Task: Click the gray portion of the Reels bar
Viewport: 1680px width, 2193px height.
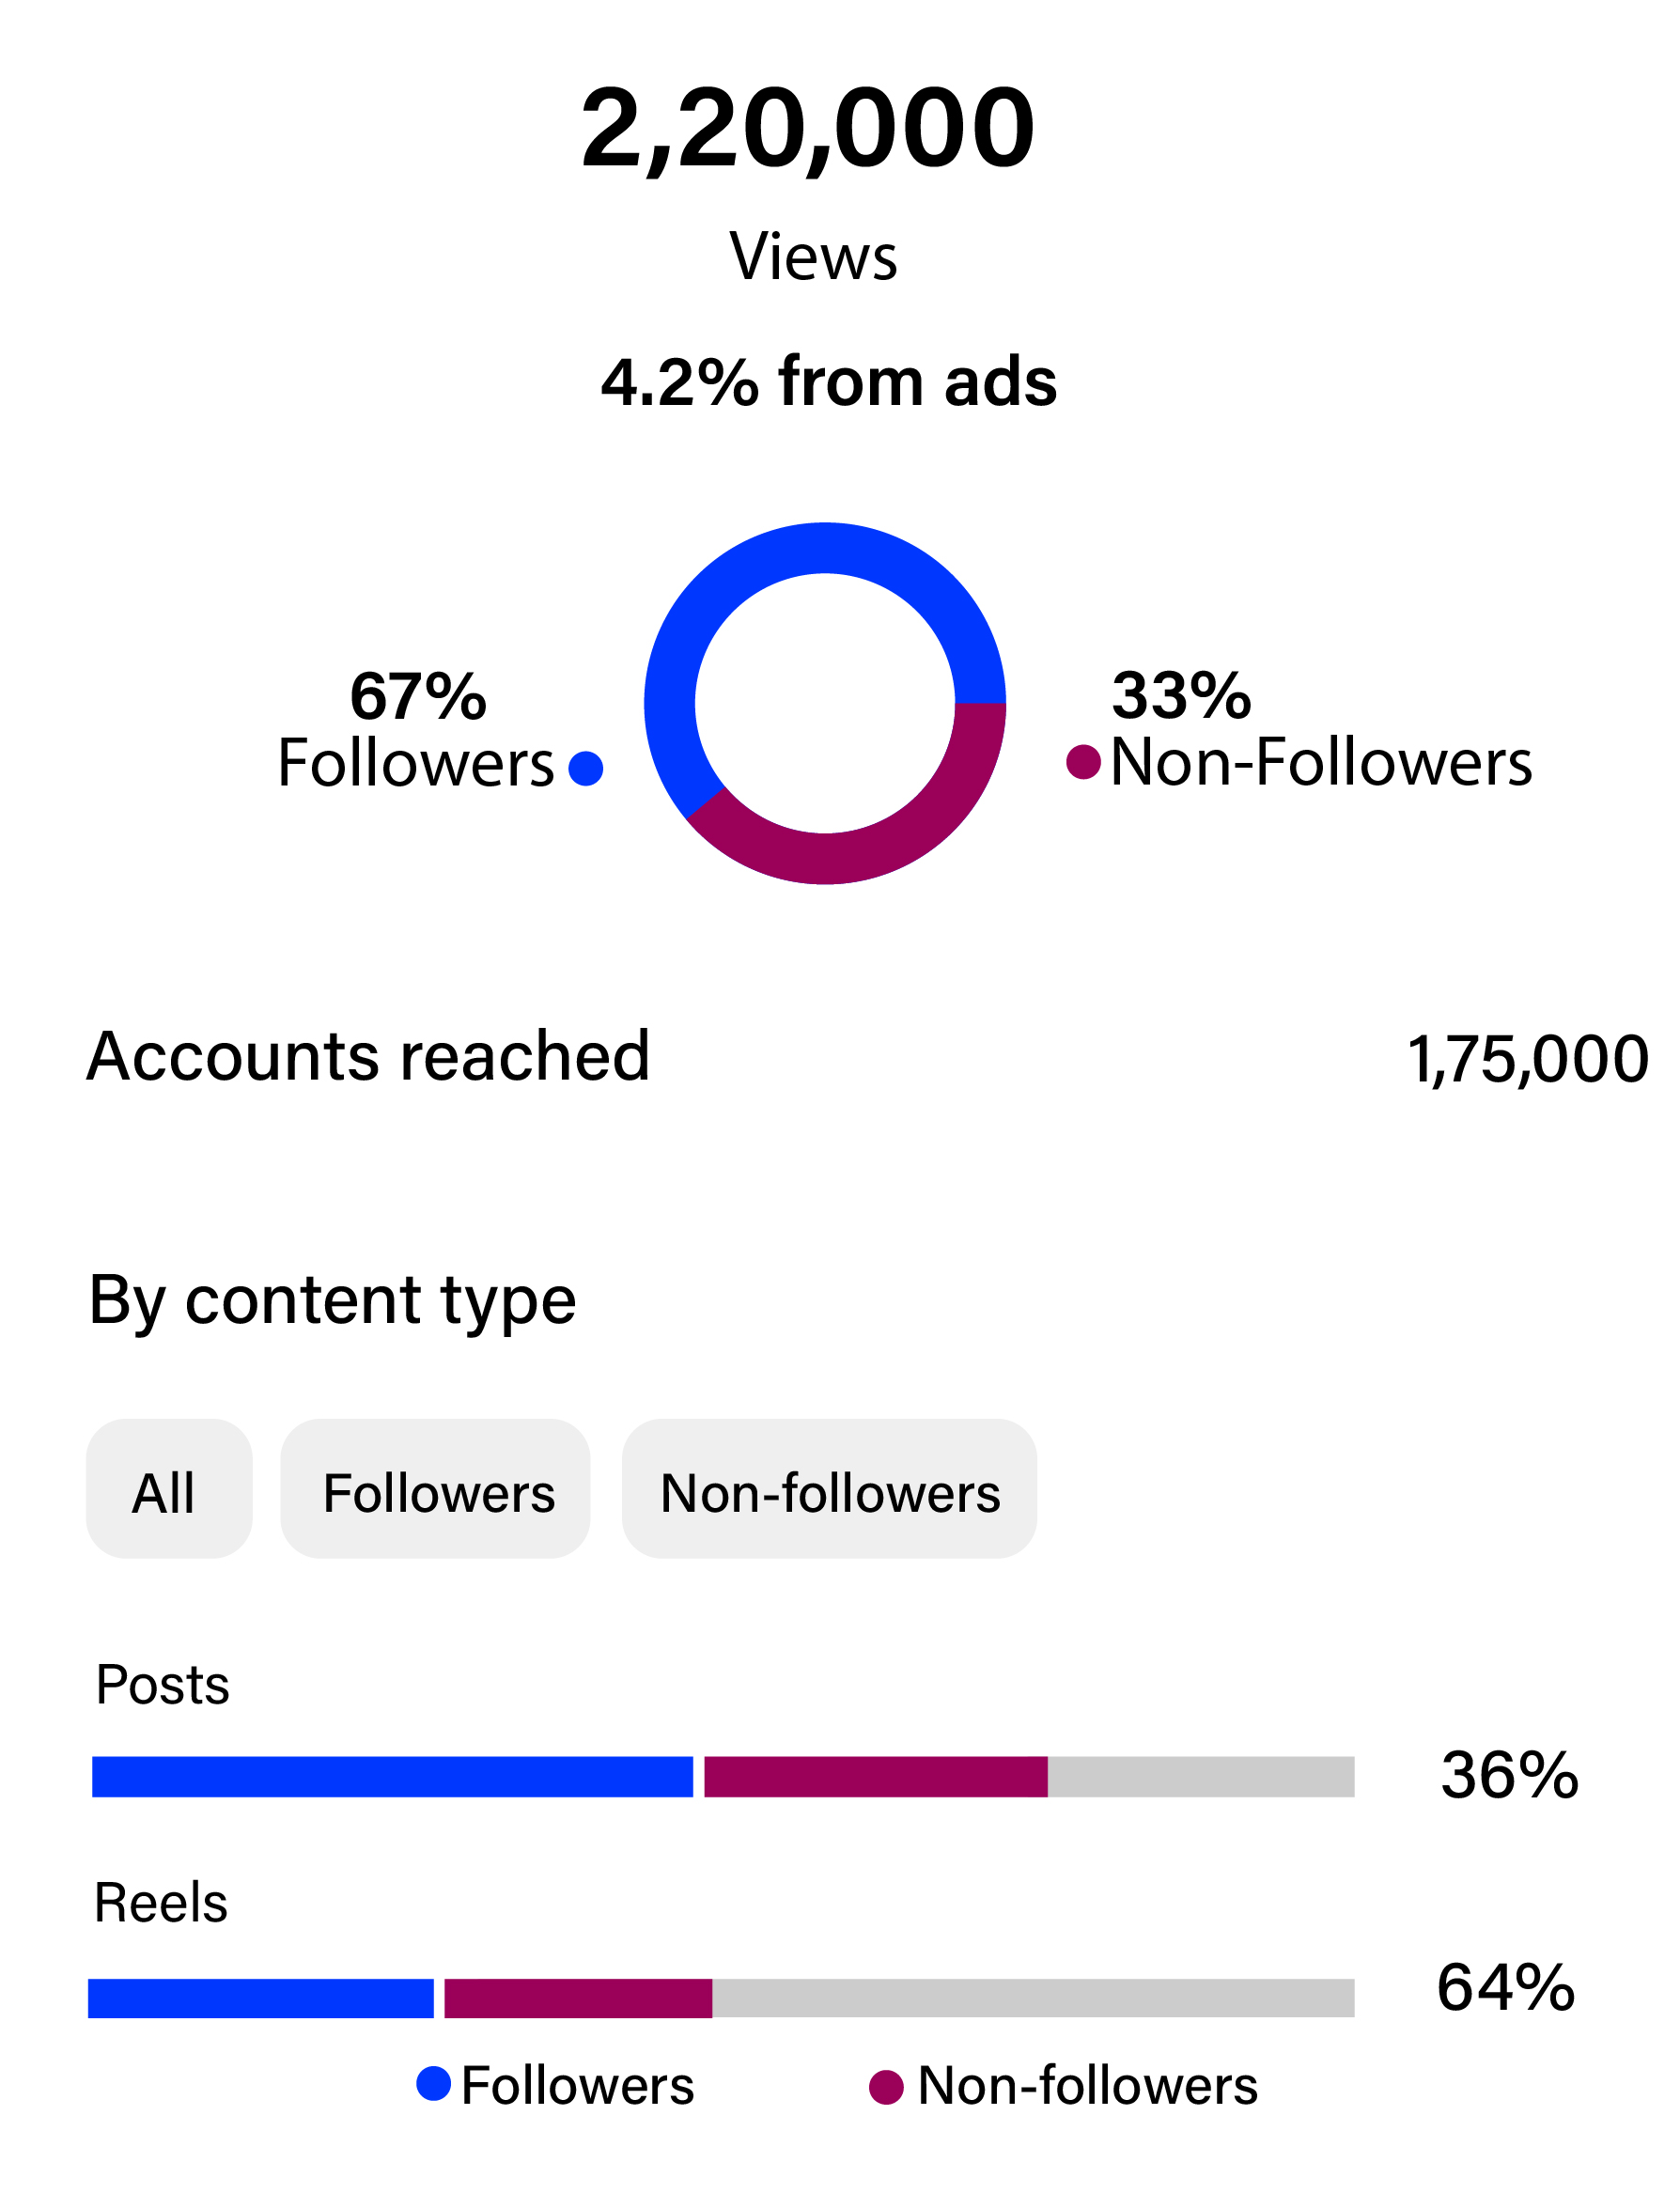Action: click(1032, 1998)
